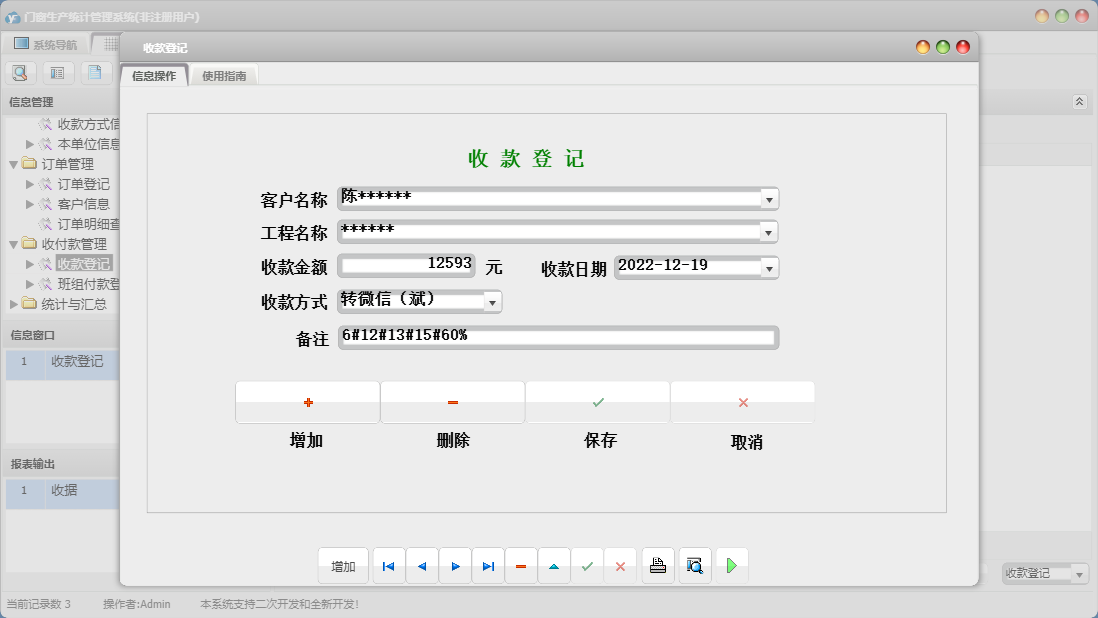
Task: Go to the first record in navigator
Action: click(x=388, y=566)
